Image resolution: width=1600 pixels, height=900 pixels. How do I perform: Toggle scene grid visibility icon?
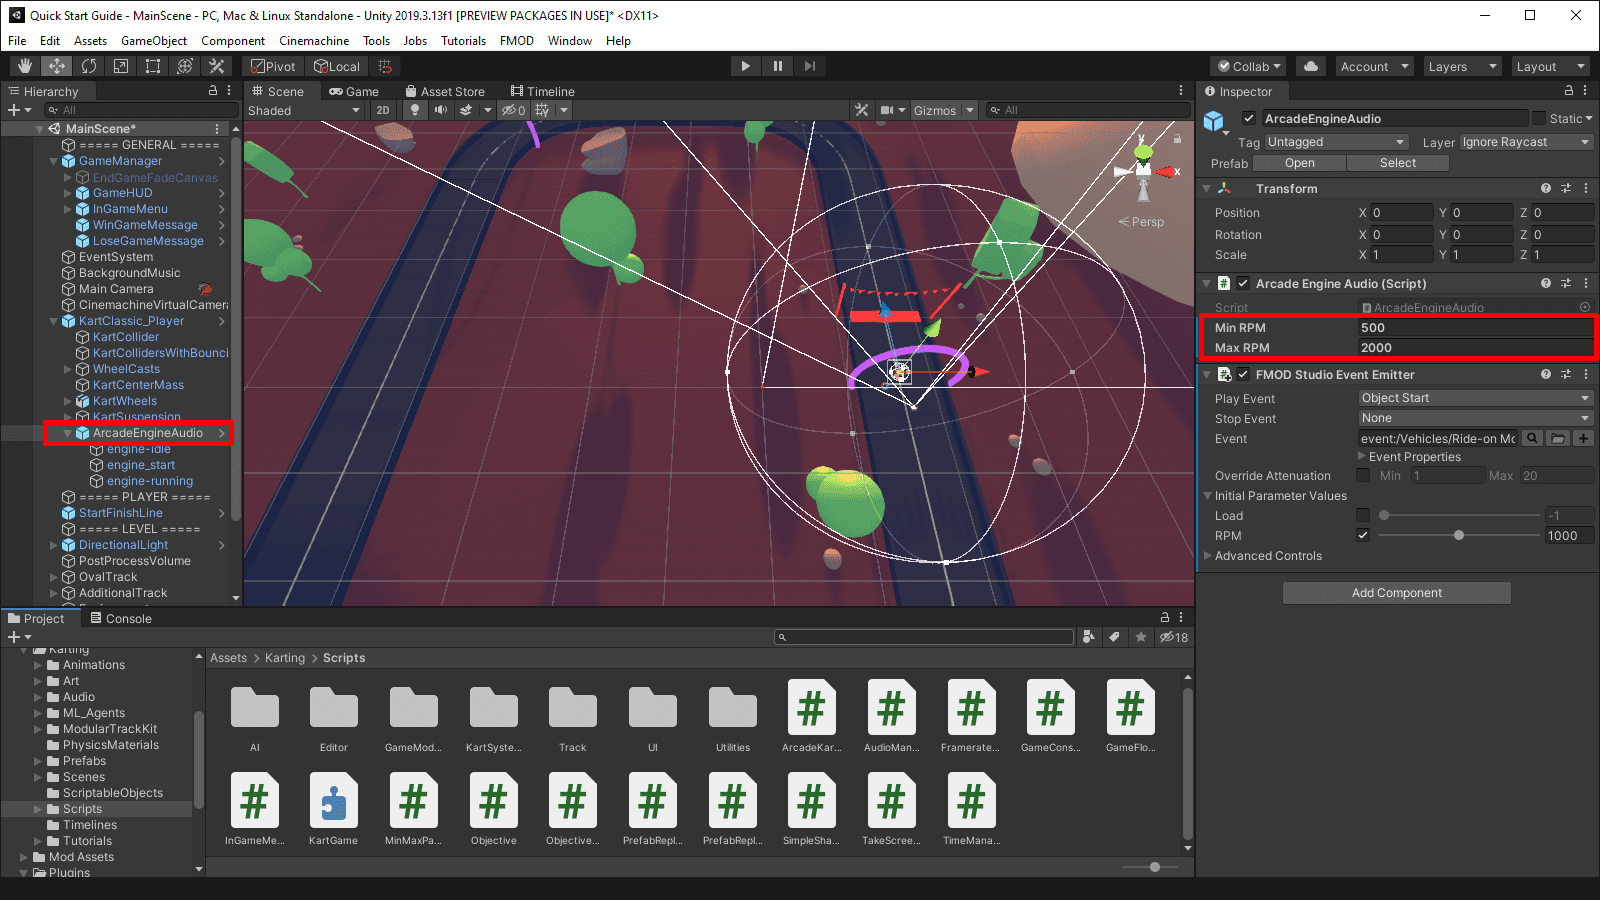point(542,110)
